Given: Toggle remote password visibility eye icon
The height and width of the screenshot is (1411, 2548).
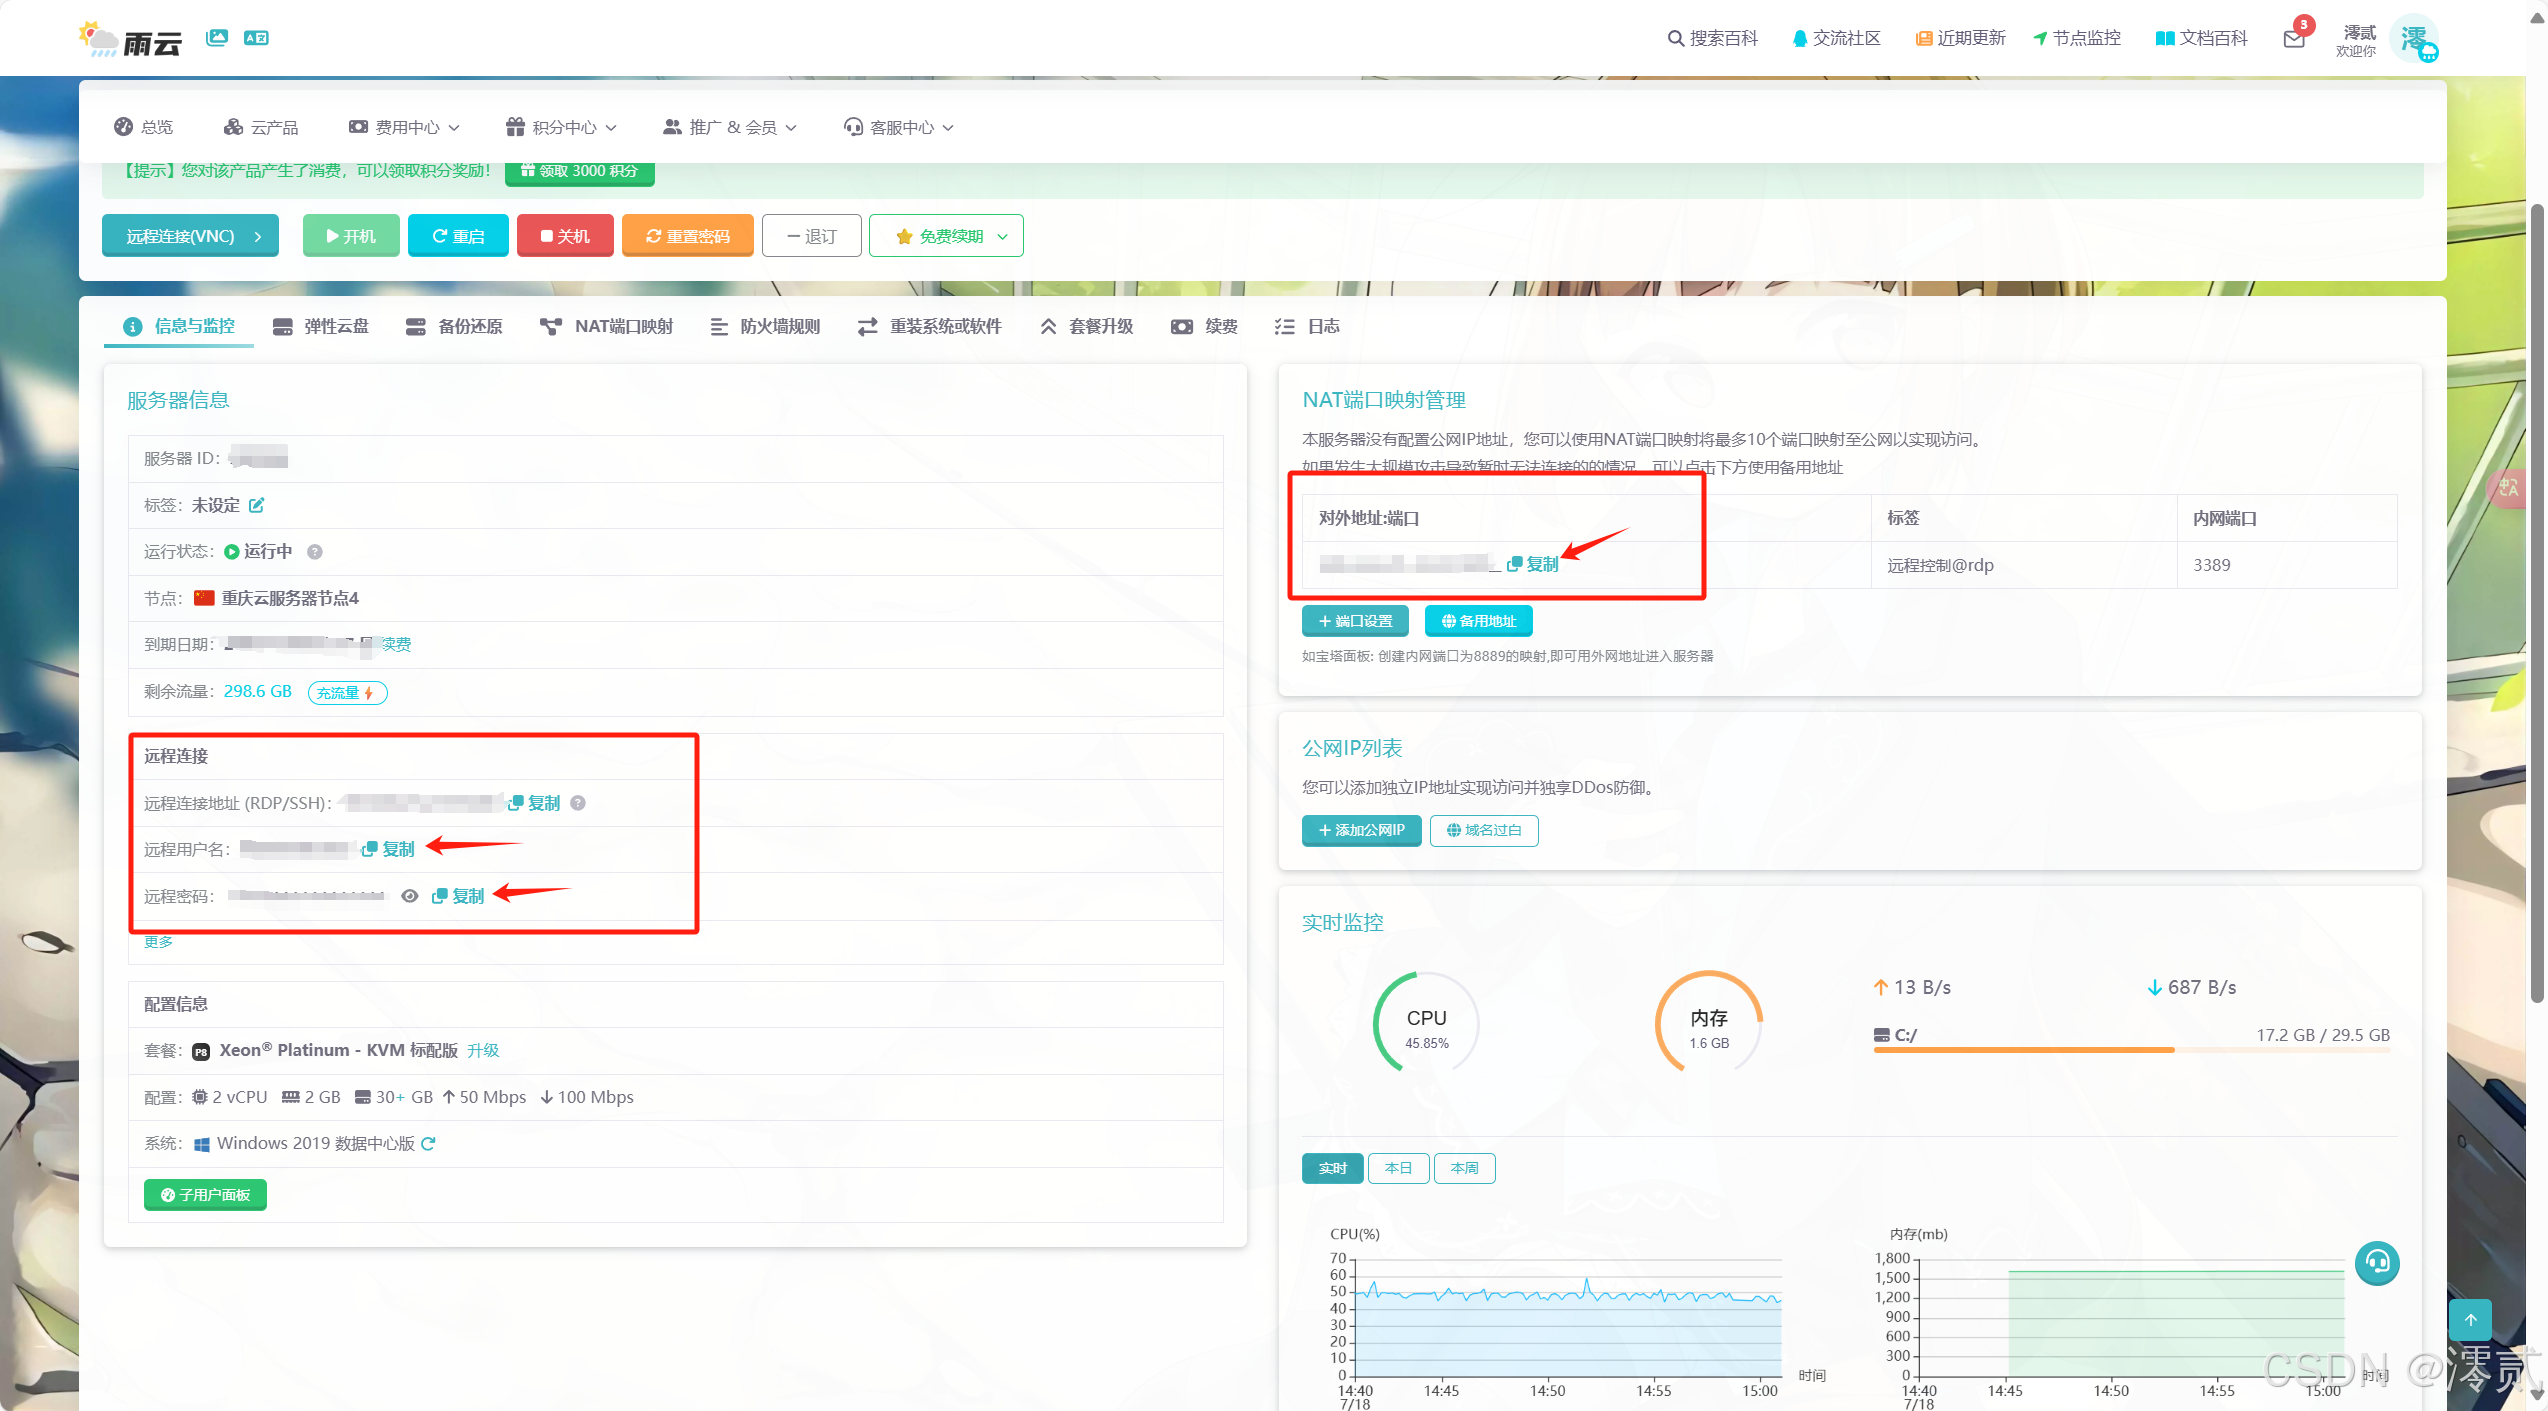Looking at the screenshot, I should [x=410, y=896].
